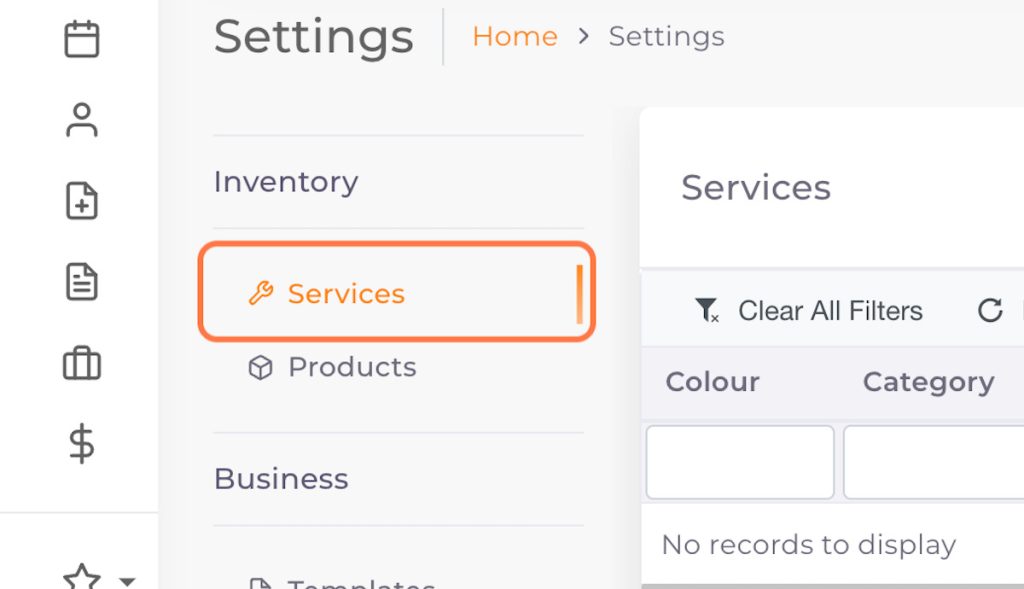This screenshot has height=589, width=1024.
Task: Click the Settings breadcrumb item
Action: click(666, 37)
